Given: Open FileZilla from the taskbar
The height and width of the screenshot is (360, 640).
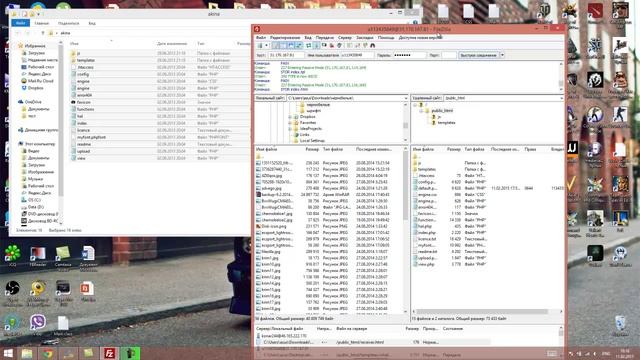Looking at the screenshot, I should 109,353.
